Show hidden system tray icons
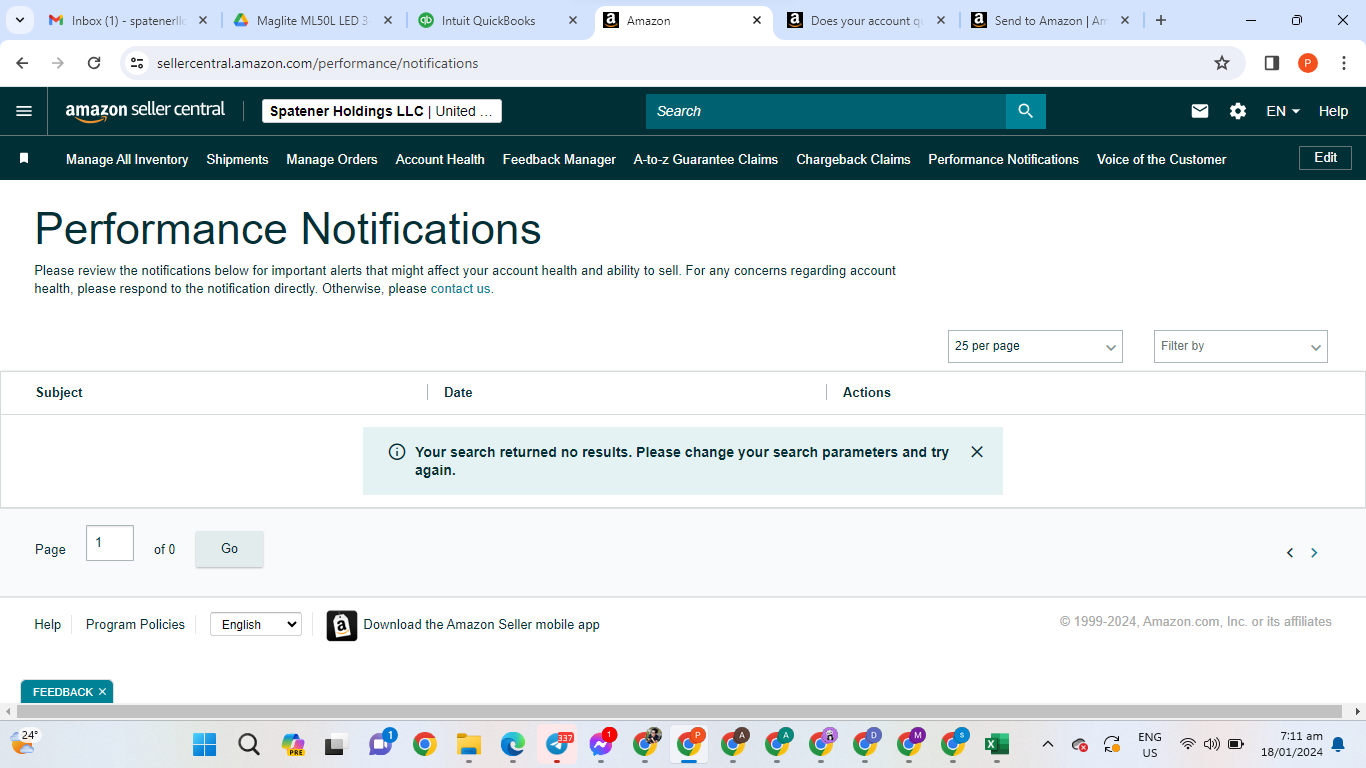The width and height of the screenshot is (1366, 768). tap(1047, 744)
